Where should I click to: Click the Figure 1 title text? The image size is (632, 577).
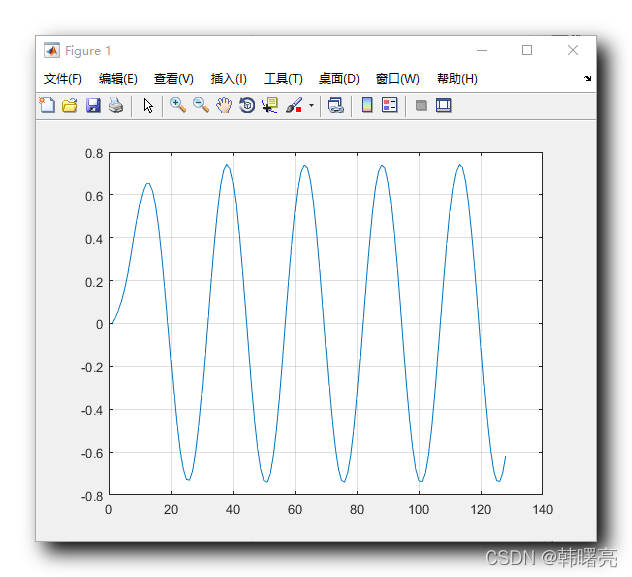pyautogui.click(x=88, y=51)
